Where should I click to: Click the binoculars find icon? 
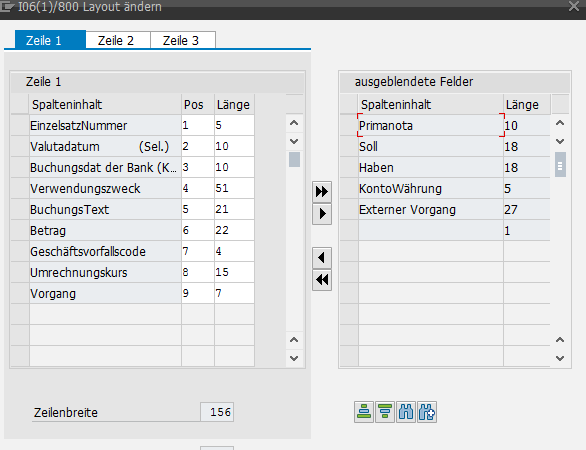[x=406, y=412]
